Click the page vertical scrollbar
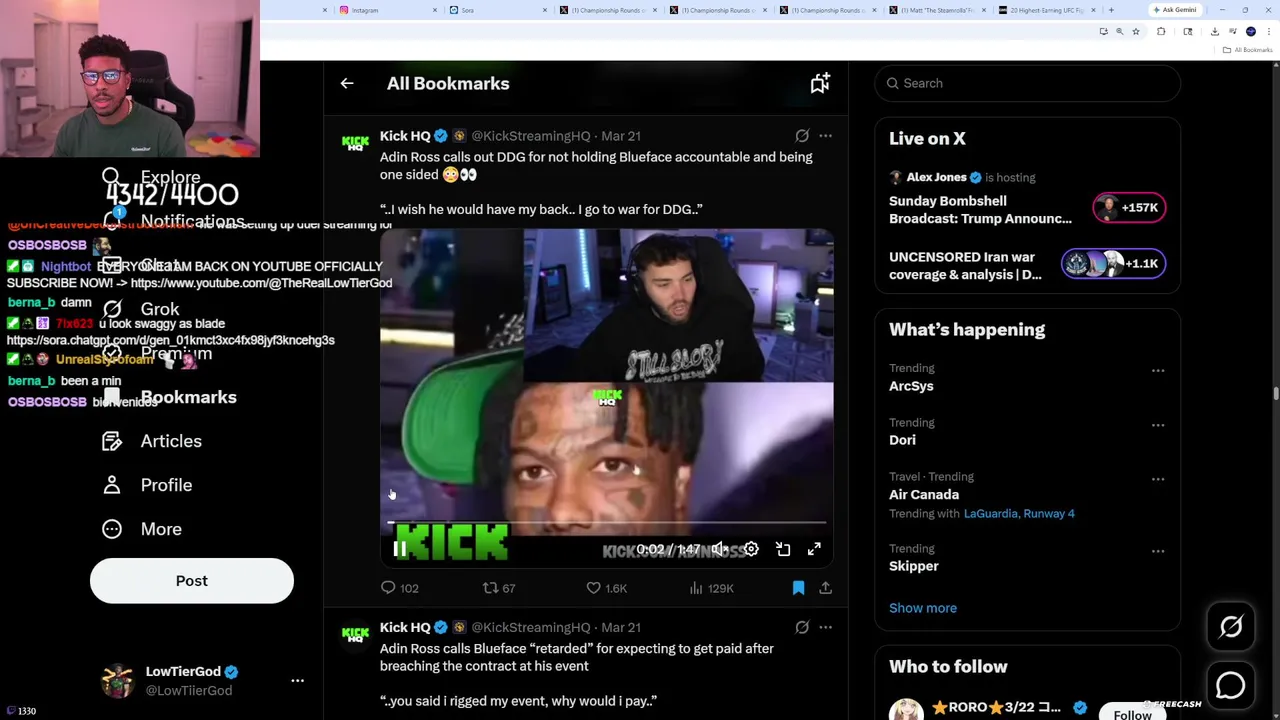This screenshot has height=720, width=1280. [1276, 395]
